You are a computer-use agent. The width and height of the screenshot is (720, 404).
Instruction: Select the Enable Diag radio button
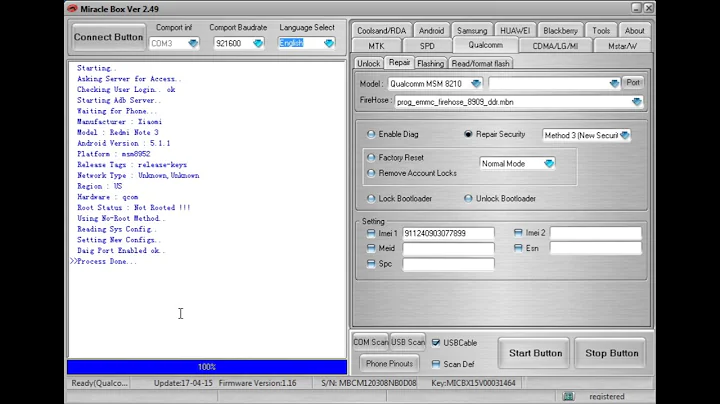point(371,134)
